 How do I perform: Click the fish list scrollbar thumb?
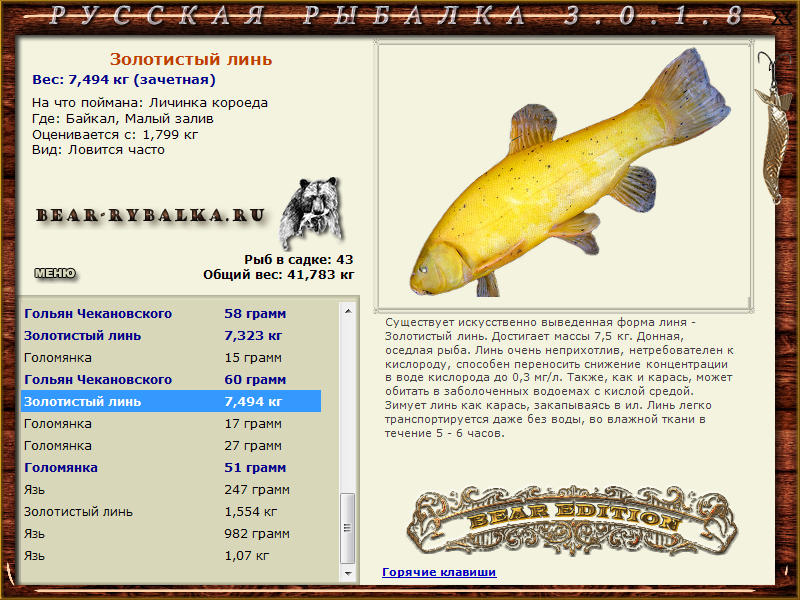point(348,528)
